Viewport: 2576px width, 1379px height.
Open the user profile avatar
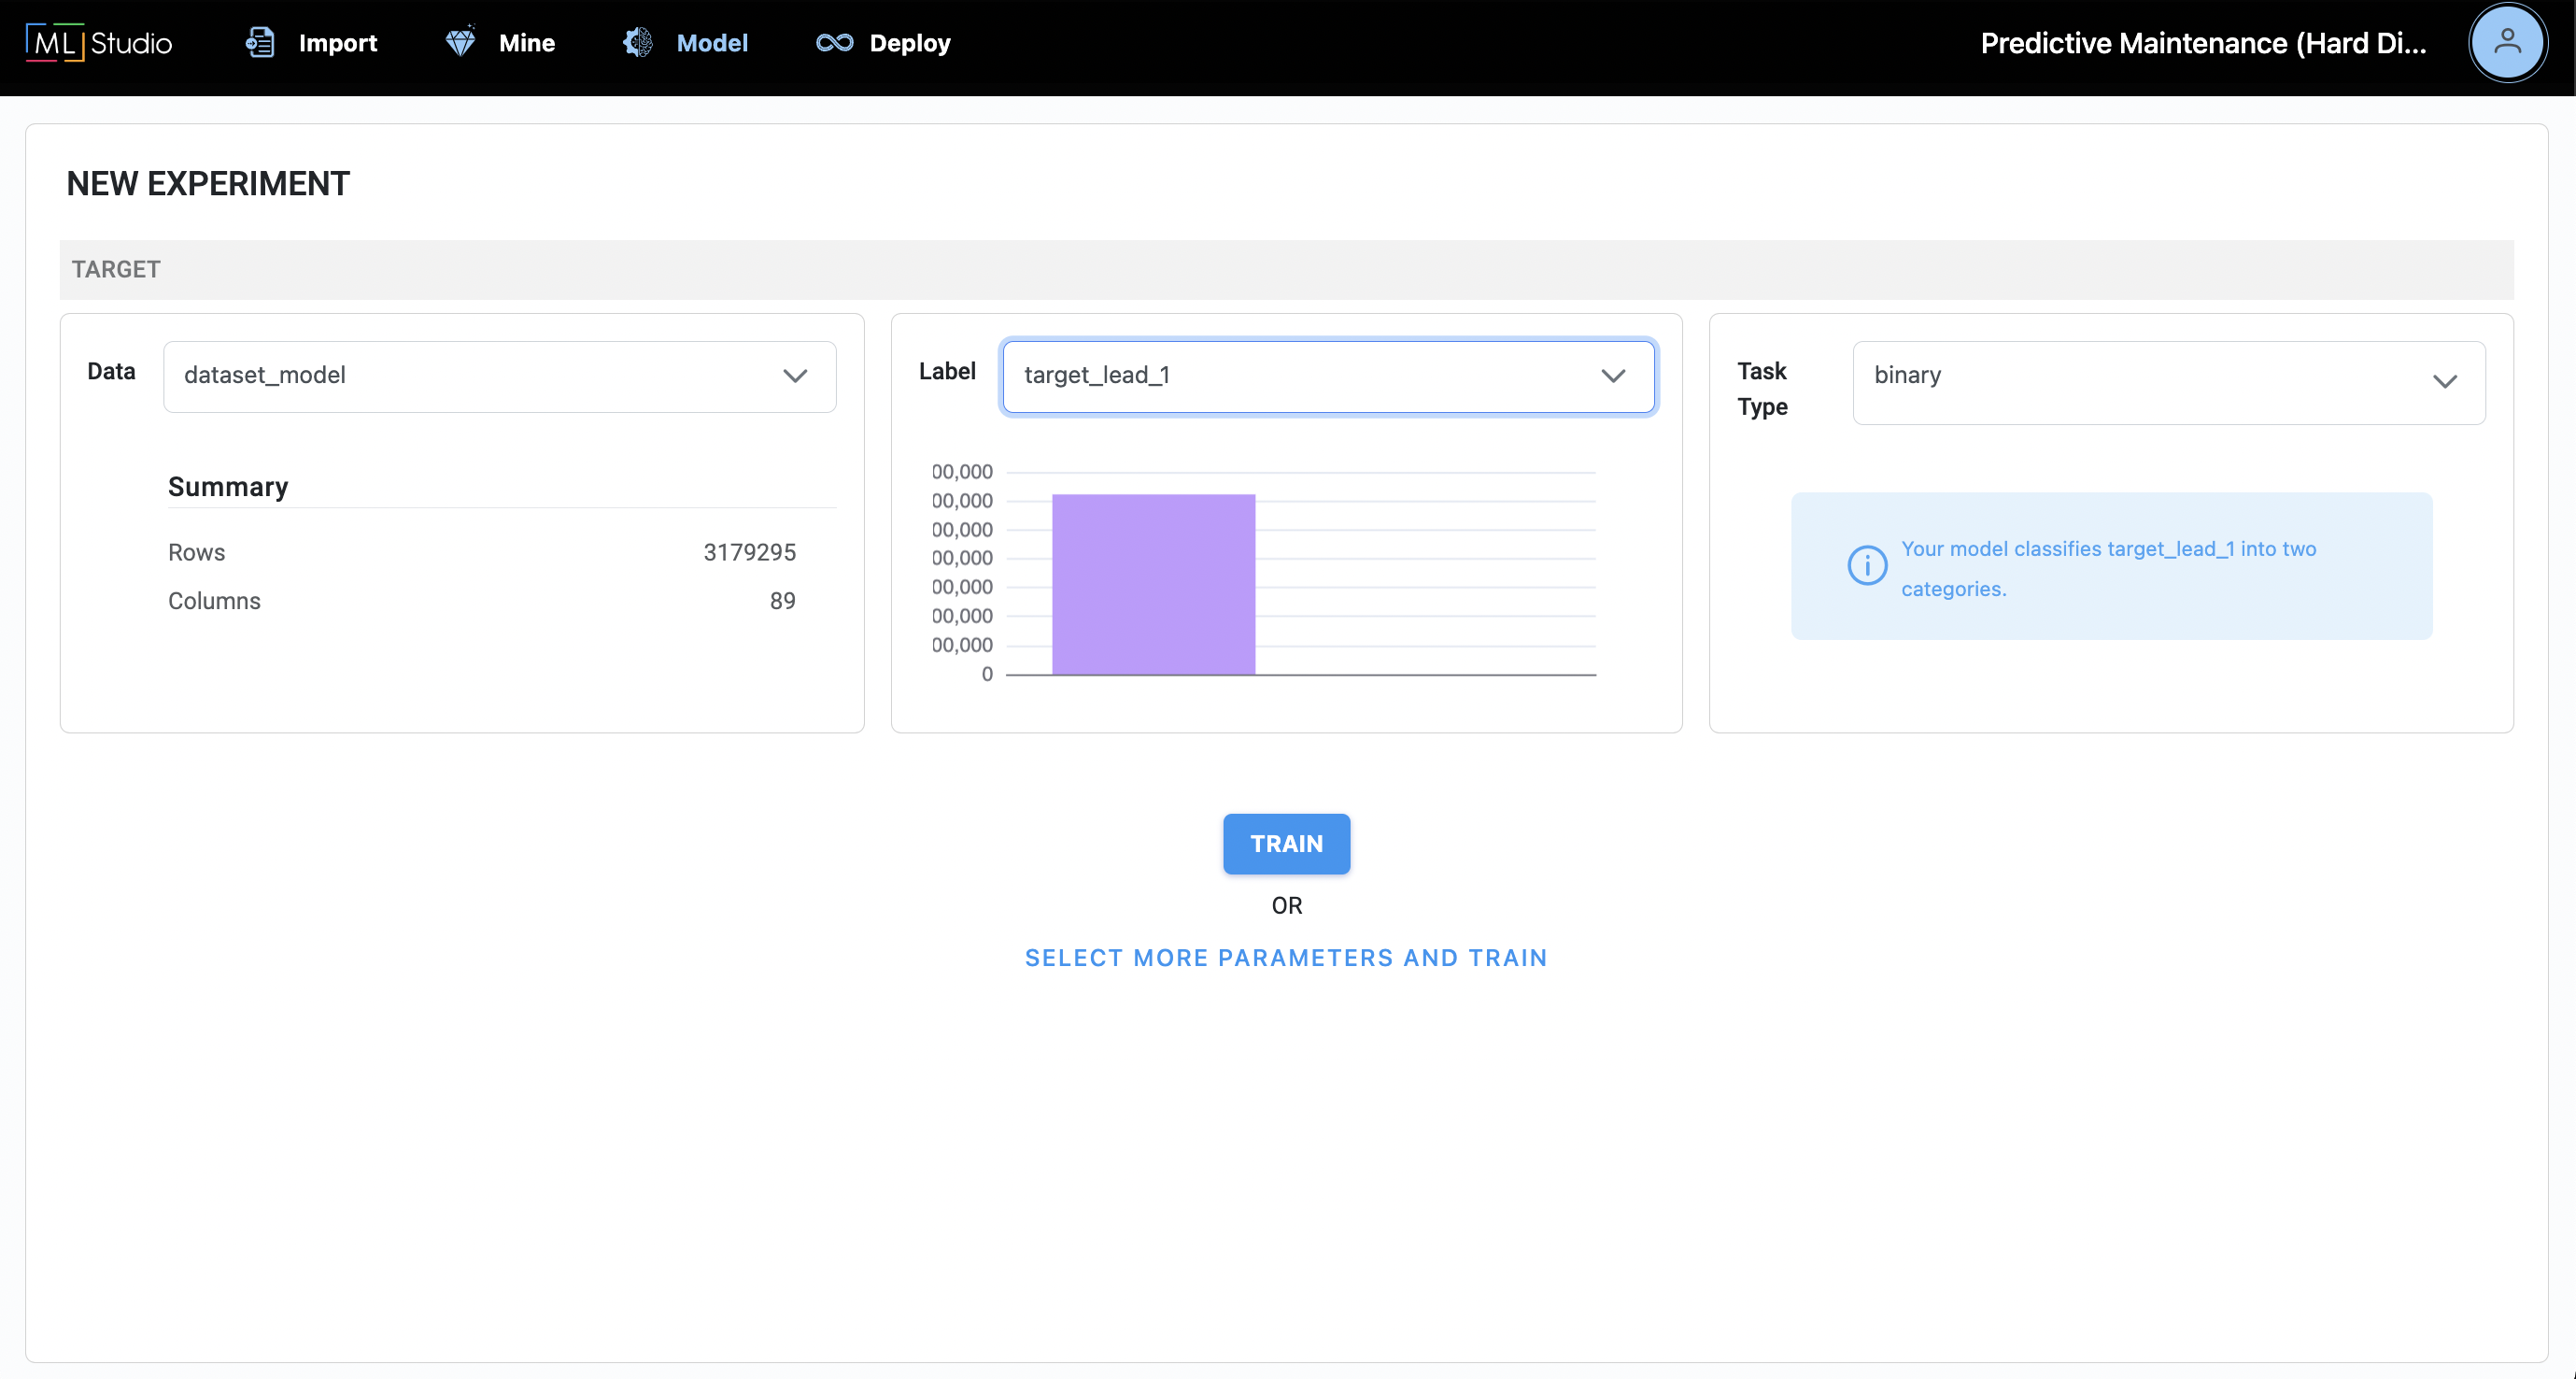pos(2506,43)
